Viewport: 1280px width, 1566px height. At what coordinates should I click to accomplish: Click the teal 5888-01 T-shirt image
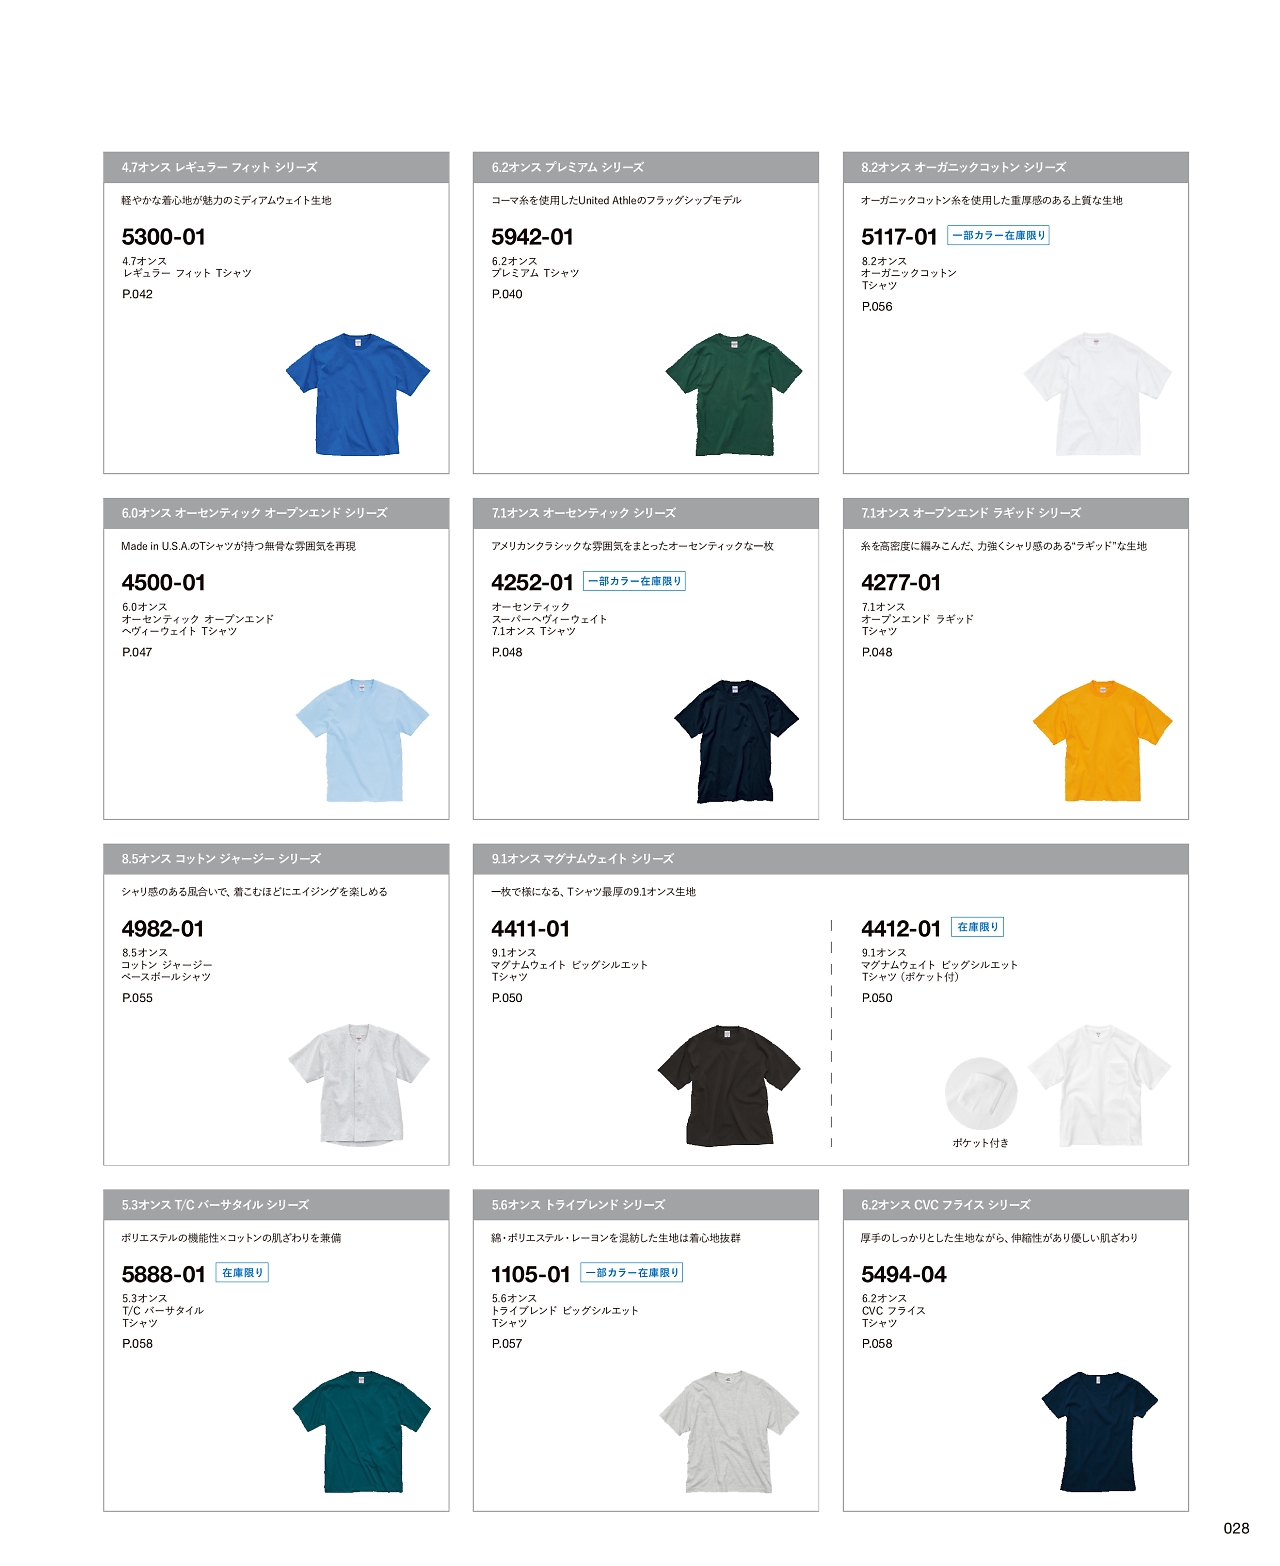click(362, 1432)
